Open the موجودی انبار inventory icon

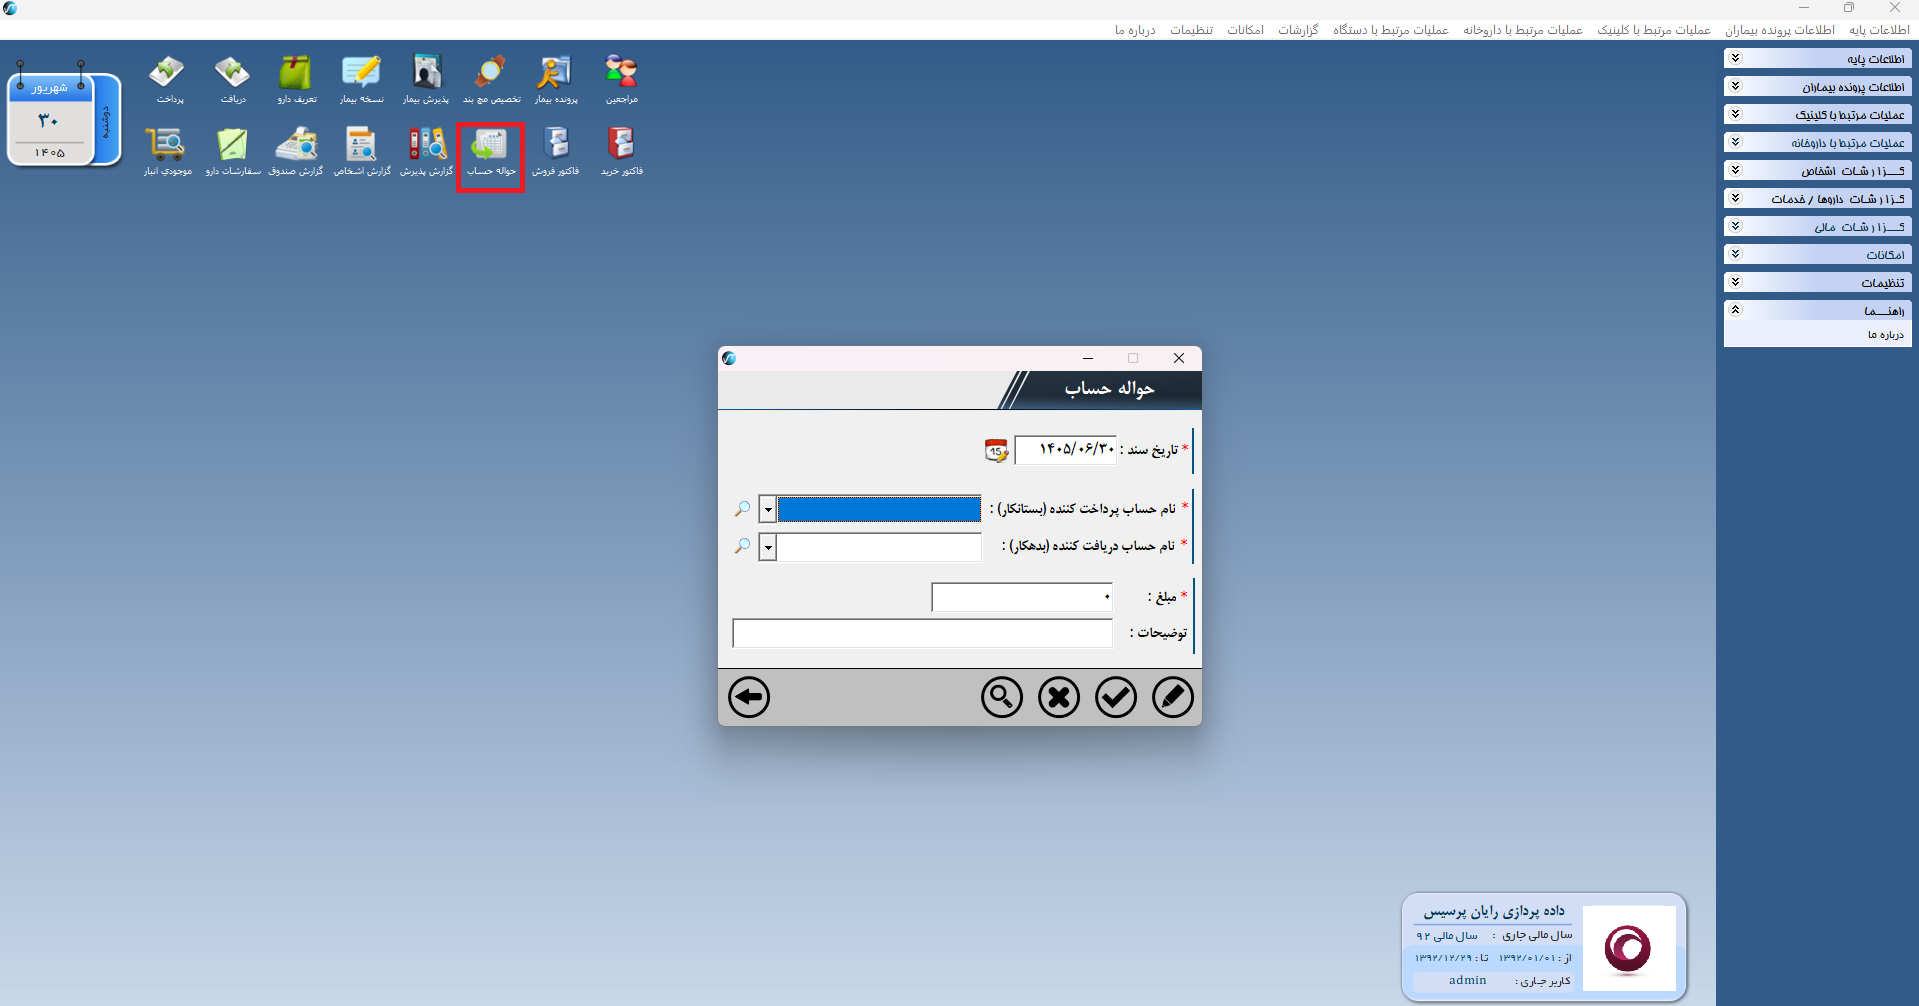pos(167,151)
